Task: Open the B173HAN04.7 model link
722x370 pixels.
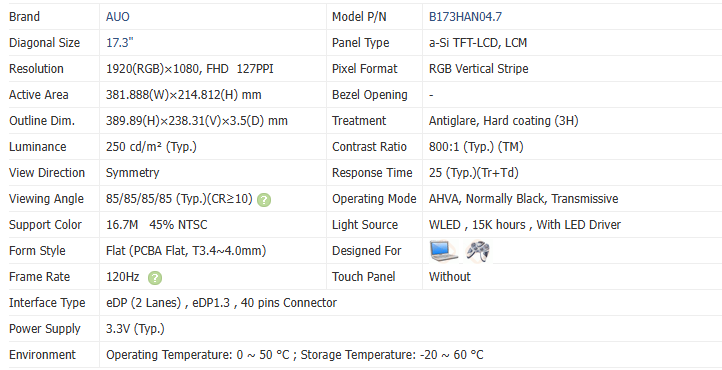Action: pyautogui.click(x=466, y=17)
